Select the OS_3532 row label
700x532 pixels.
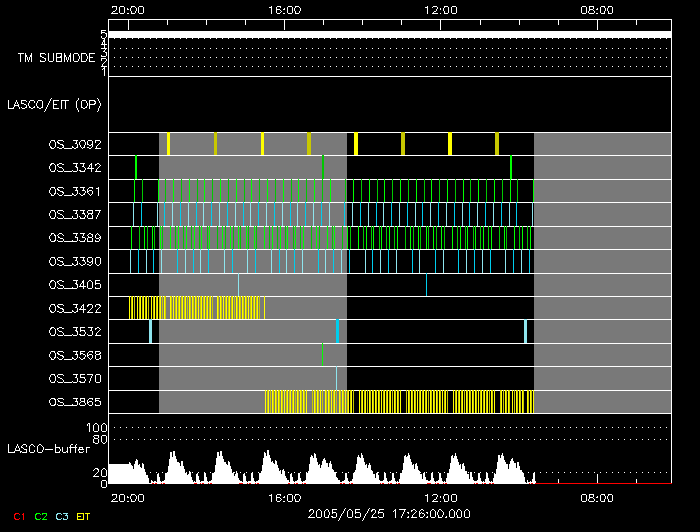[x=75, y=331]
